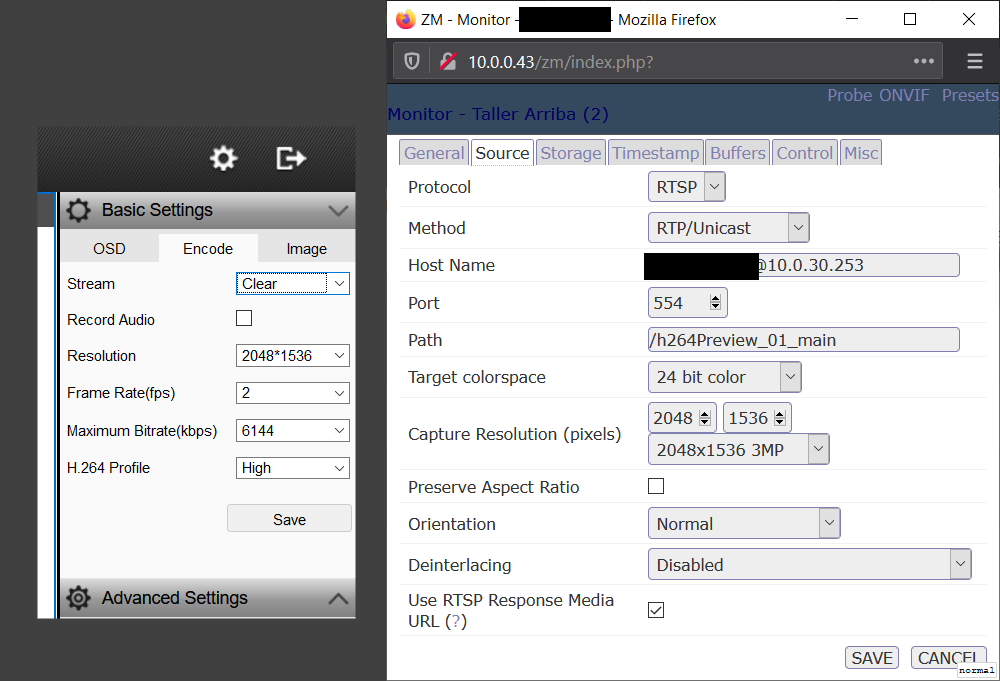Switch to Misc tab
This screenshot has height=681, width=1000.
pyautogui.click(x=861, y=153)
